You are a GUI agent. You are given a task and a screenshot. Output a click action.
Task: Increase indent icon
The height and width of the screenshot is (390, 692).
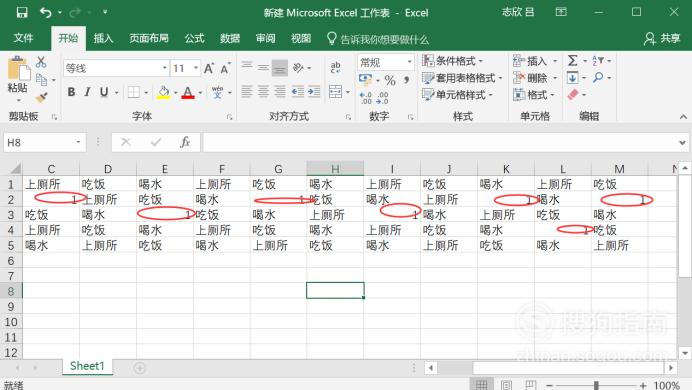click(314, 92)
